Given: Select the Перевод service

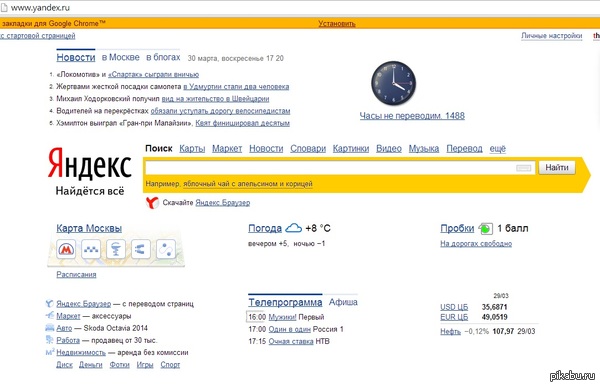Looking at the screenshot, I should [x=464, y=149].
